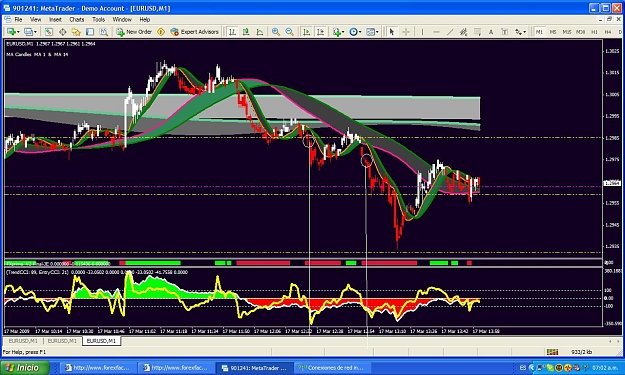This screenshot has height=375, width=625.
Task: Select the active third EURUSD,M1 tab
Action: coord(101,341)
